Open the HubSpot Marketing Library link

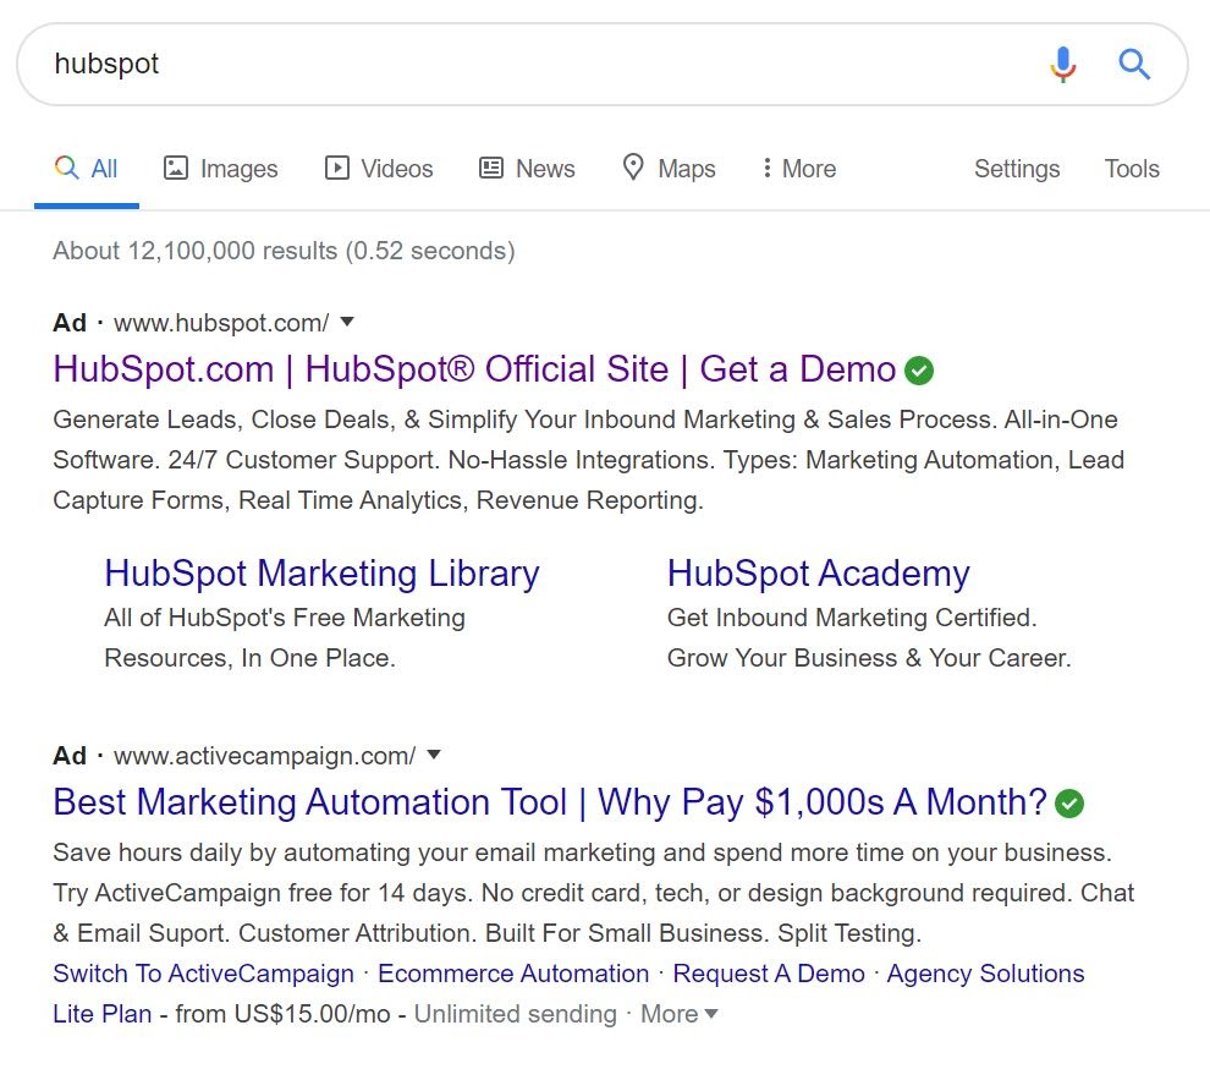point(321,572)
